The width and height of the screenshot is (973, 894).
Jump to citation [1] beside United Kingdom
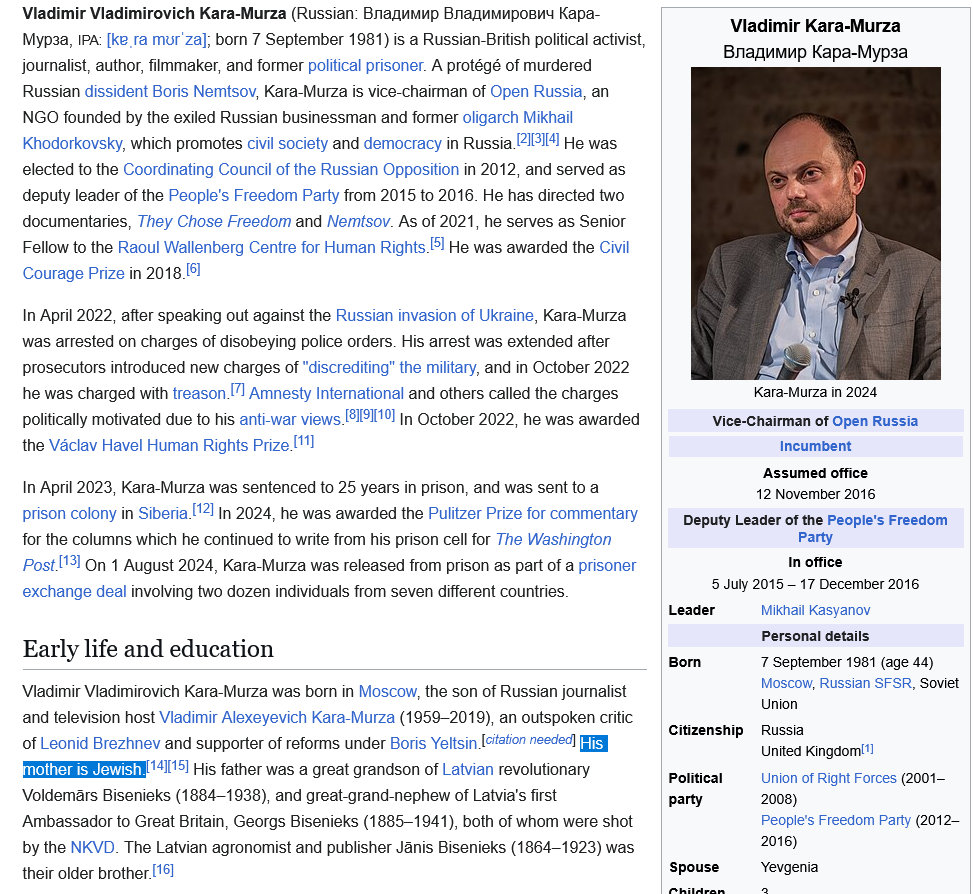coord(868,749)
